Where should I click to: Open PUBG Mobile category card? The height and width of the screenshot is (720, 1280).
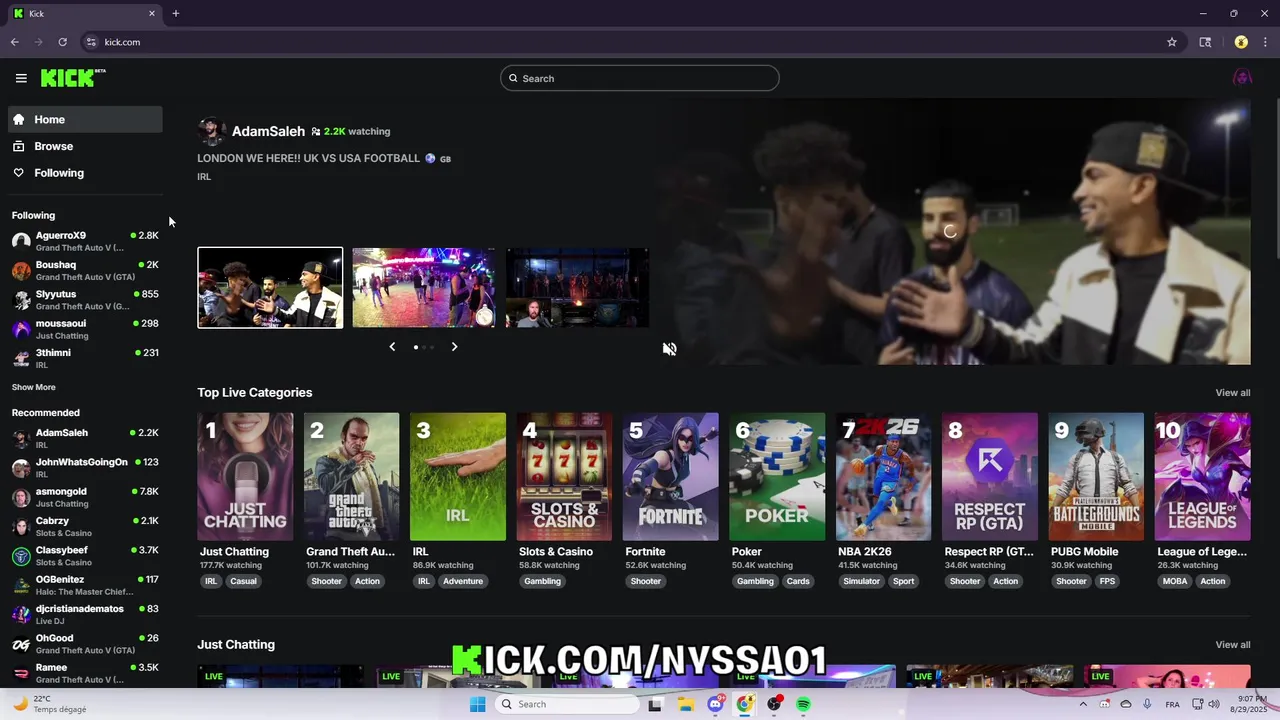coord(1096,477)
